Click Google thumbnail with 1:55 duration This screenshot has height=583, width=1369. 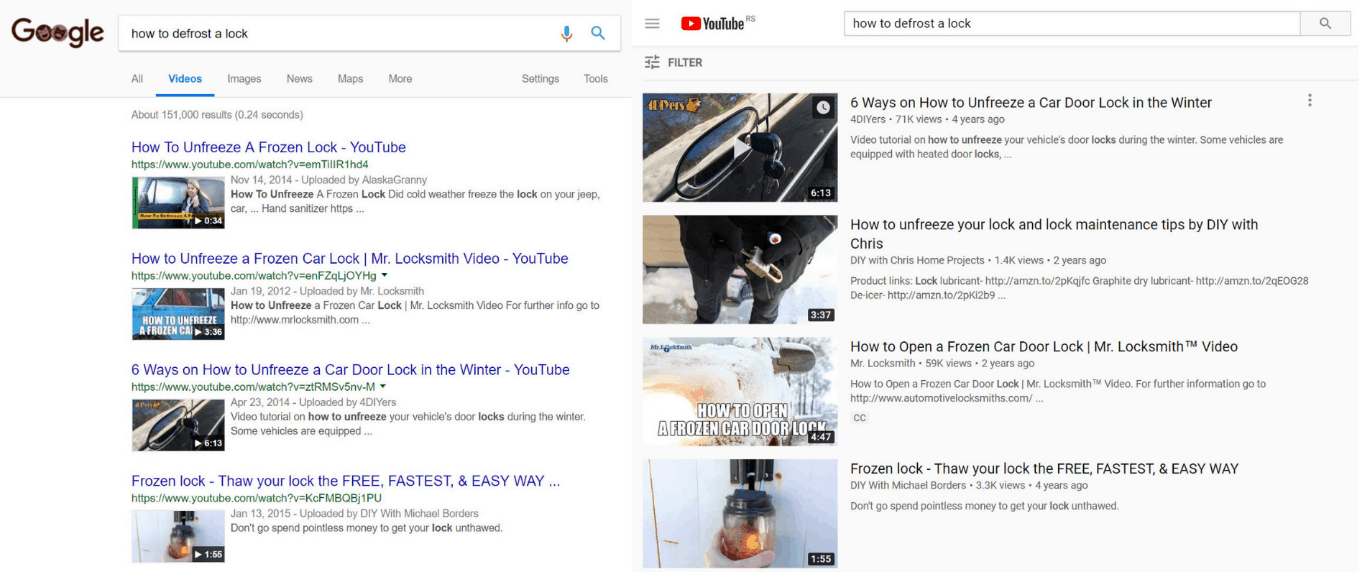[x=178, y=536]
